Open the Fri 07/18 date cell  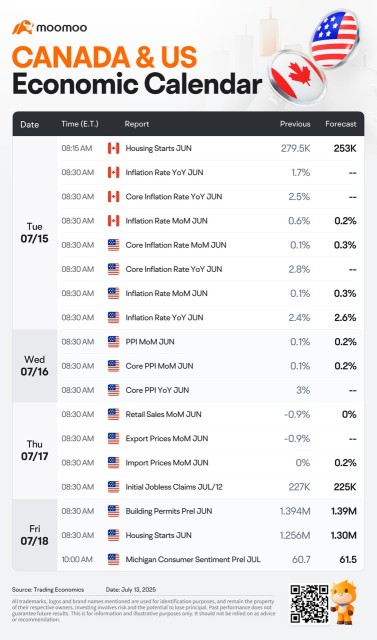tap(35, 535)
